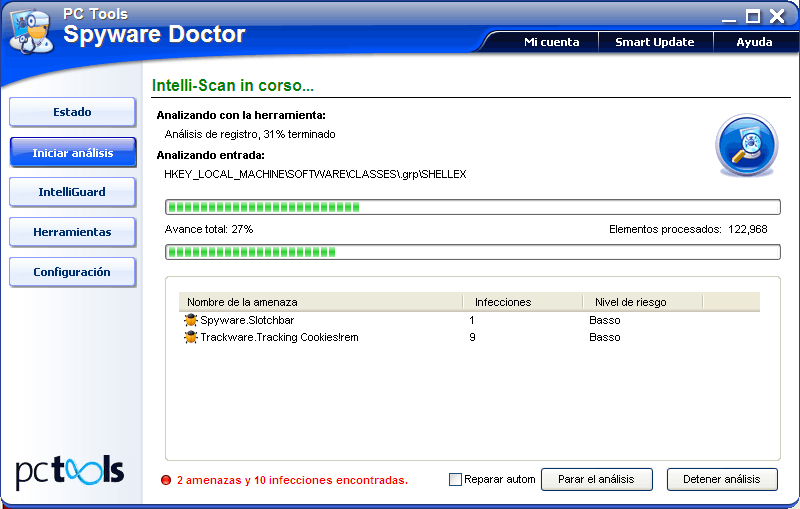This screenshot has width=800, height=509.
Task: Click the Basso risk of Trackware.Tracking Cookies
Action: [x=605, y=337]
